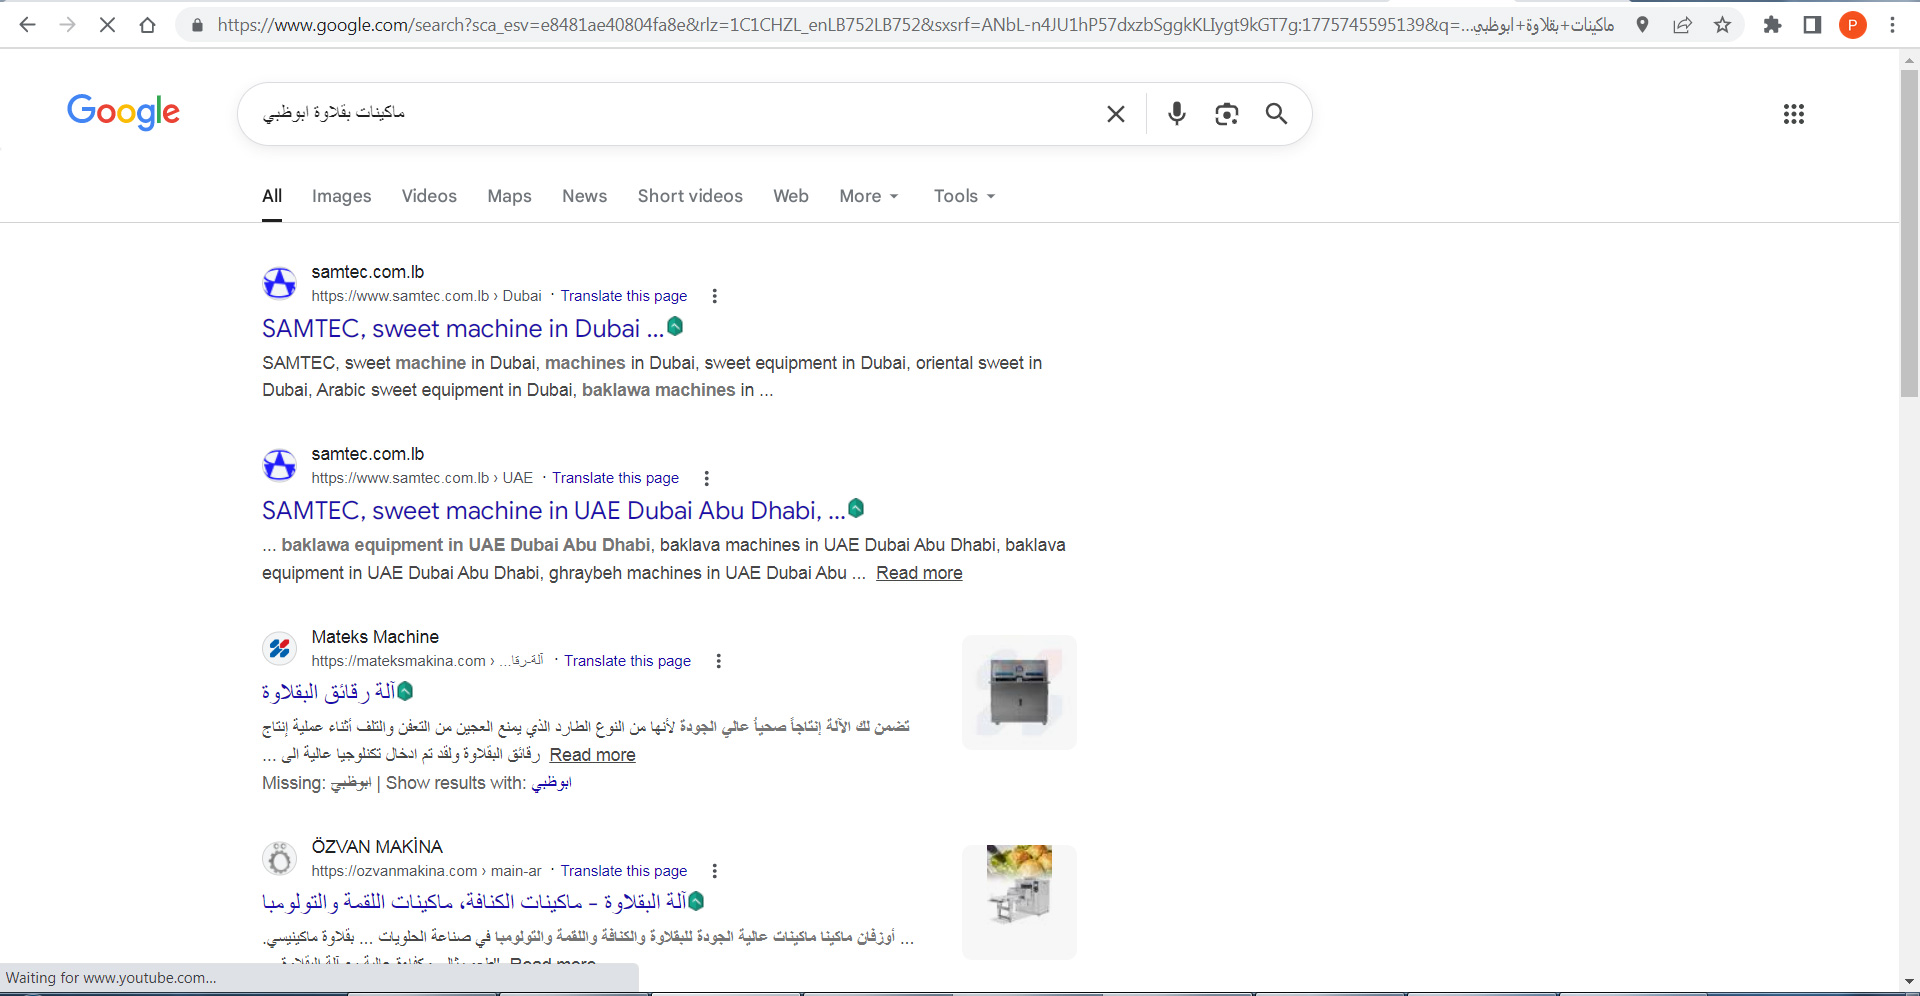Click the share page icon in address bar
The height and width of the screenshot is (996, 1920).
click(x=1682, y=25)
